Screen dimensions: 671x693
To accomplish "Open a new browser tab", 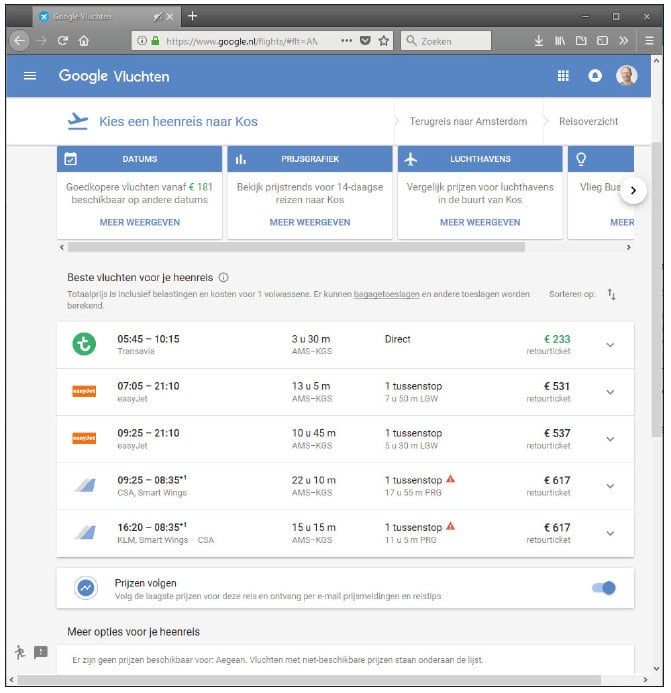I will pyautogui.click(x=192, y=16).
